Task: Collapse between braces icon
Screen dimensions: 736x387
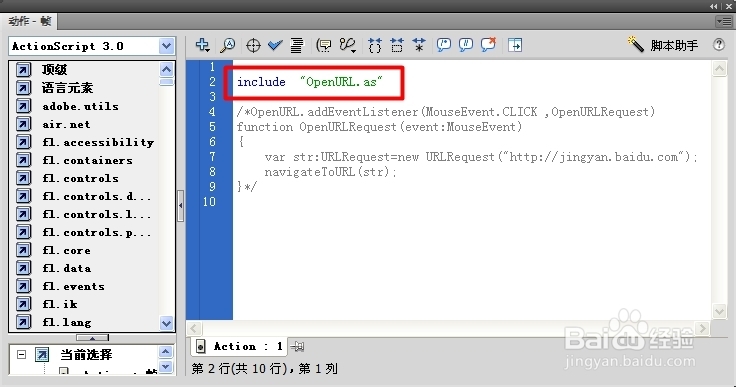Action: [x=375, y=45]
